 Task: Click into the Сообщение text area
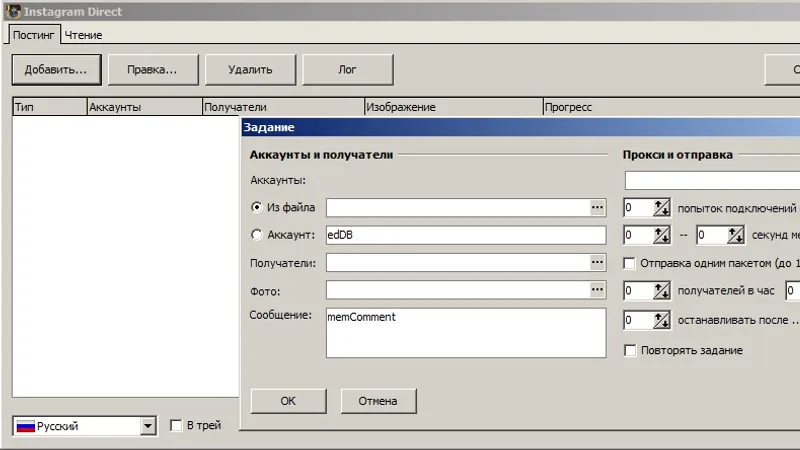point(466,333)
